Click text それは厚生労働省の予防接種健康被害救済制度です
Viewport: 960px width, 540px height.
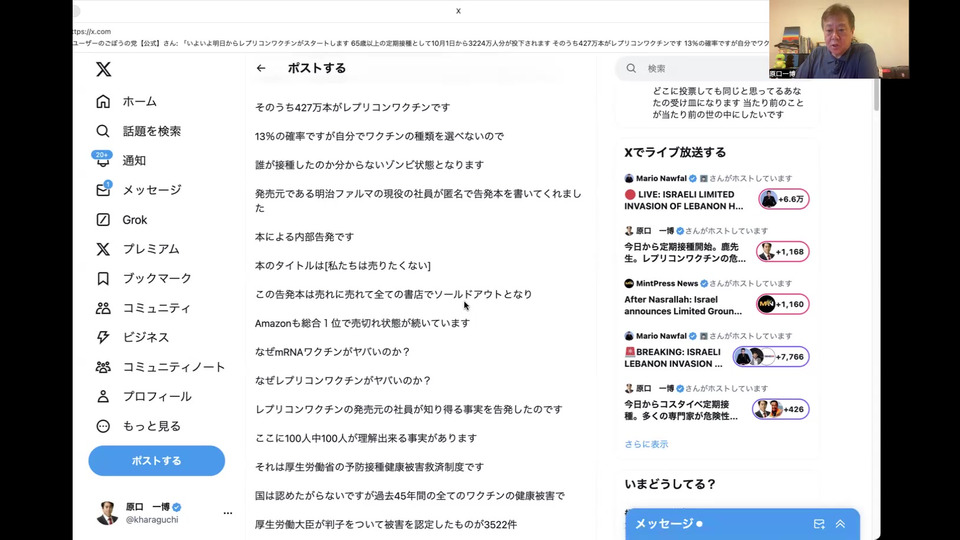pyautogui.click(x=369, y=467)
